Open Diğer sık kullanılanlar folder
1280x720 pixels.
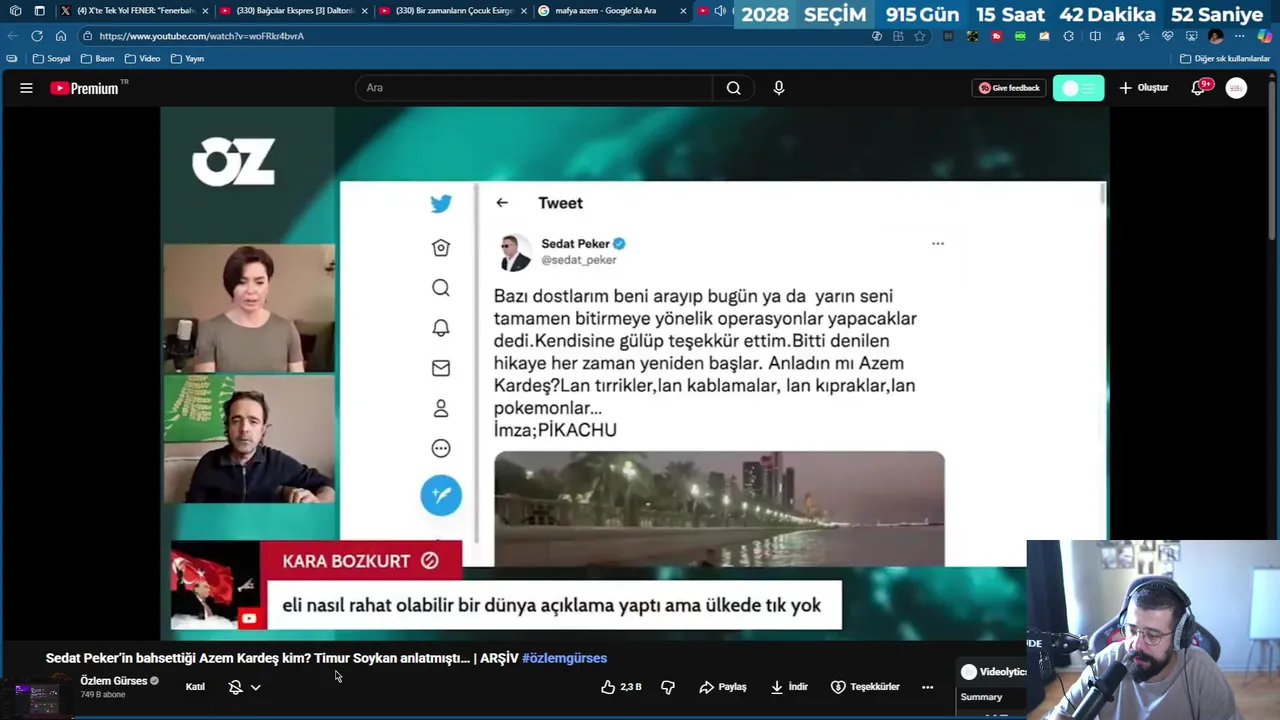(1225, 59)
